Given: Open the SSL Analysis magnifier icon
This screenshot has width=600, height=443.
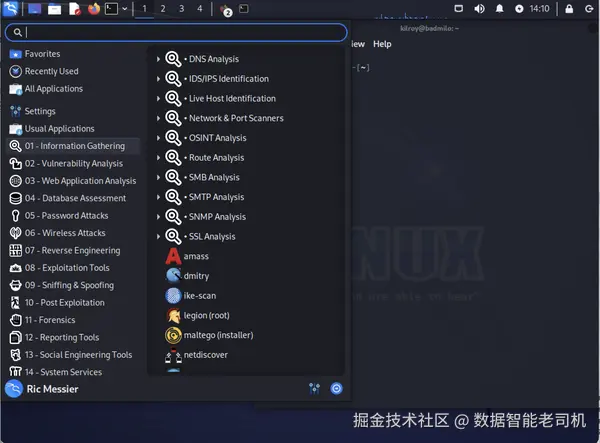Looking at the screenshot, I should [x=173, y=236].
